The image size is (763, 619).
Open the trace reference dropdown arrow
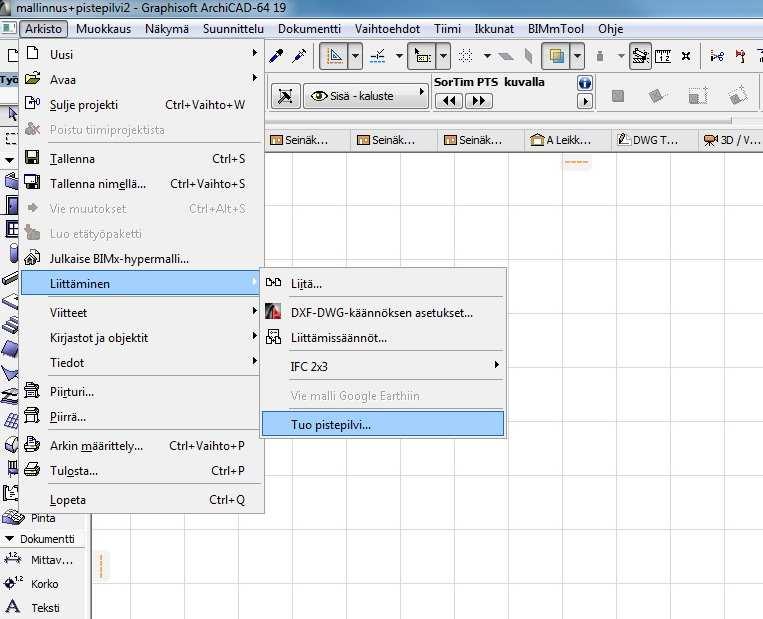coord(577,56)
